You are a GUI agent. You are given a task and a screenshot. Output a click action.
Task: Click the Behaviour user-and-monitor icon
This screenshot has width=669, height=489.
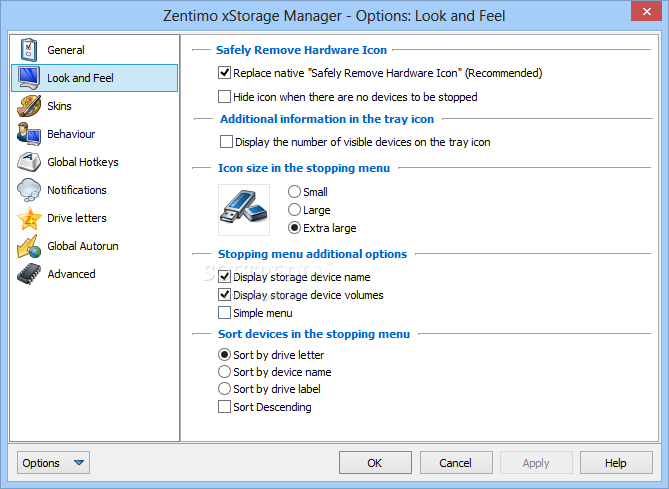click(29, 134)
